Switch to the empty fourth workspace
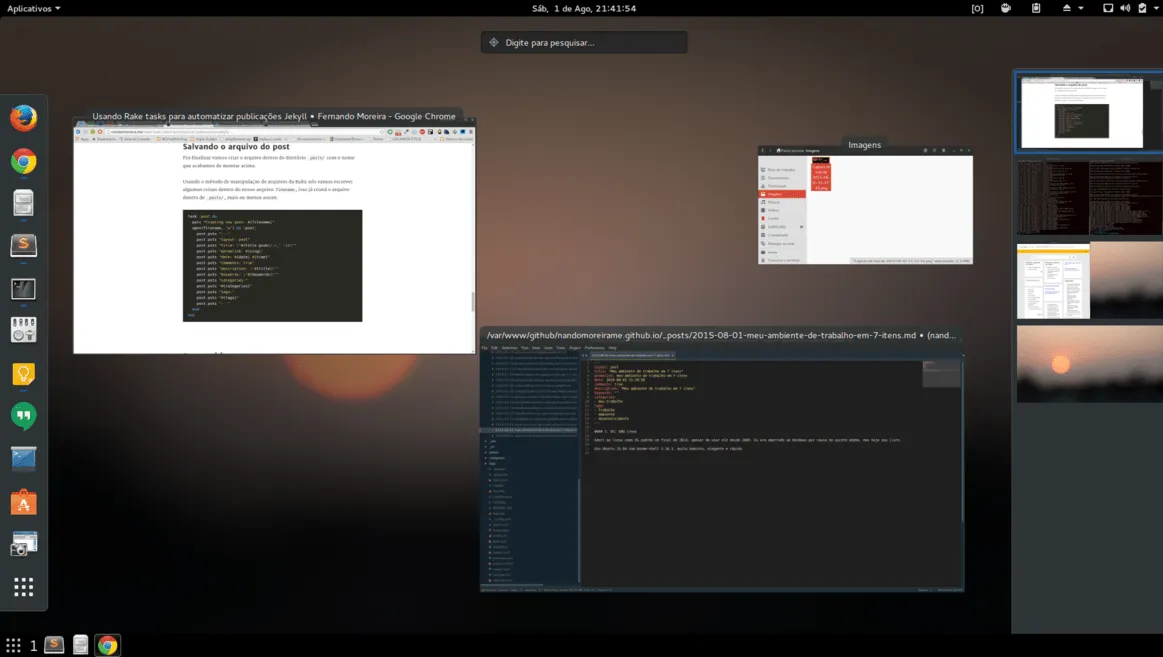 click(1090, 363)
